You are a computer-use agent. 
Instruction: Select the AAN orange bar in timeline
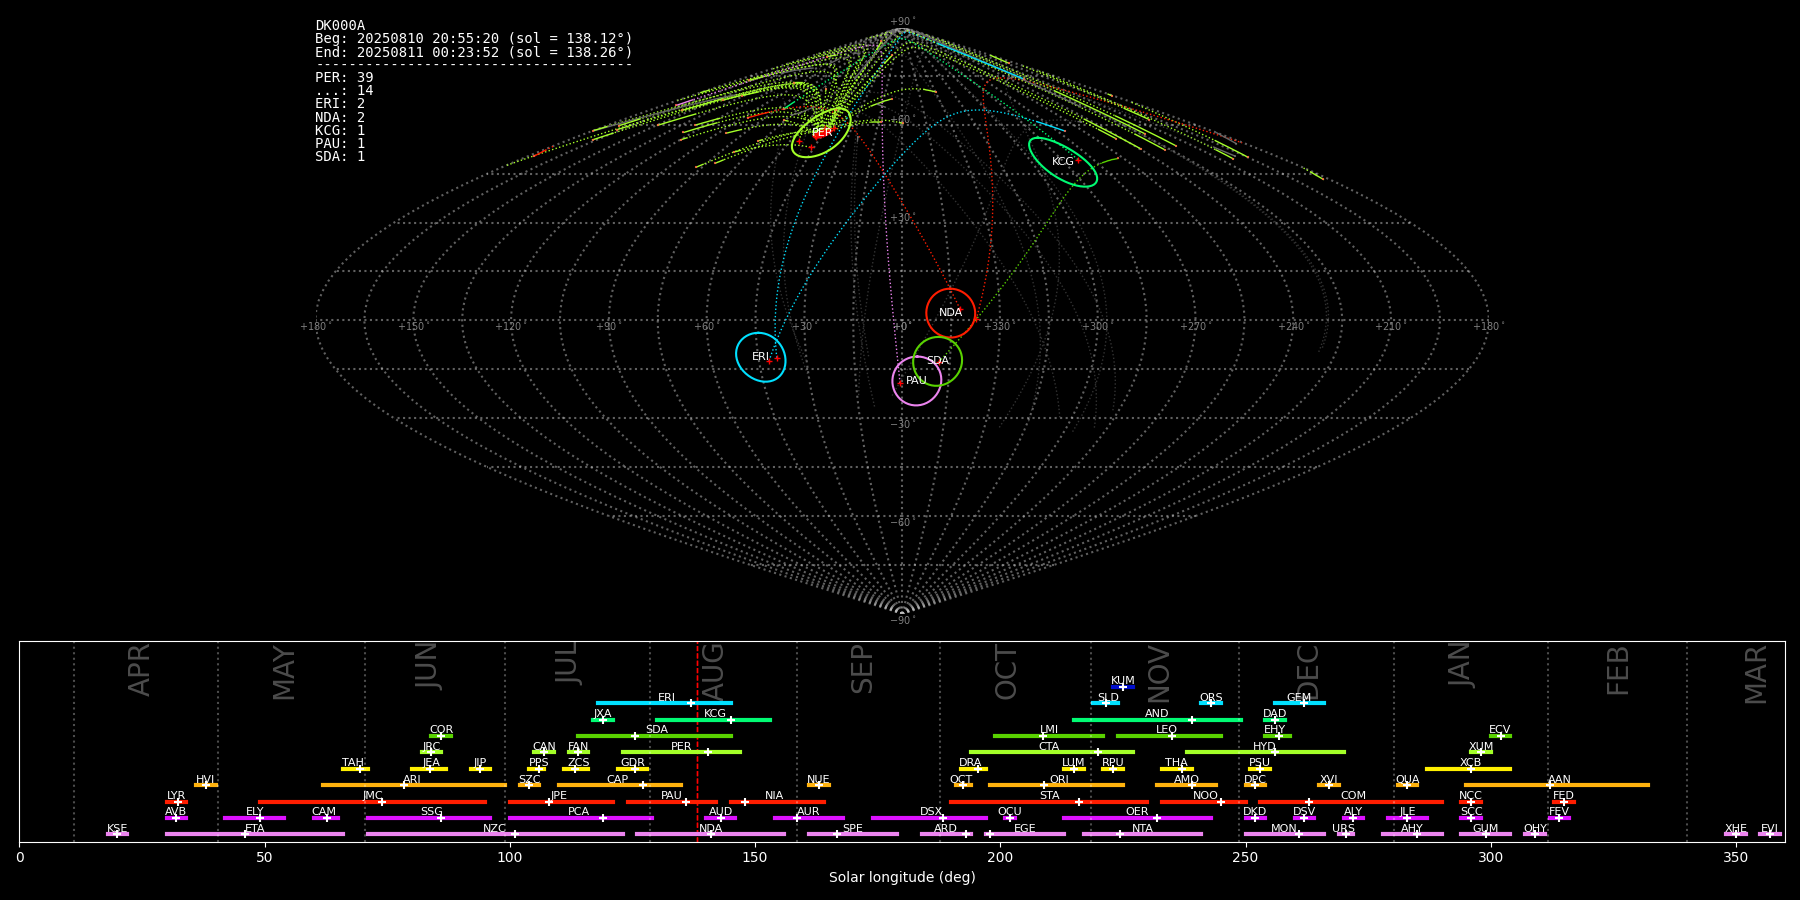pyautogui.click(x=1557, y=785)
